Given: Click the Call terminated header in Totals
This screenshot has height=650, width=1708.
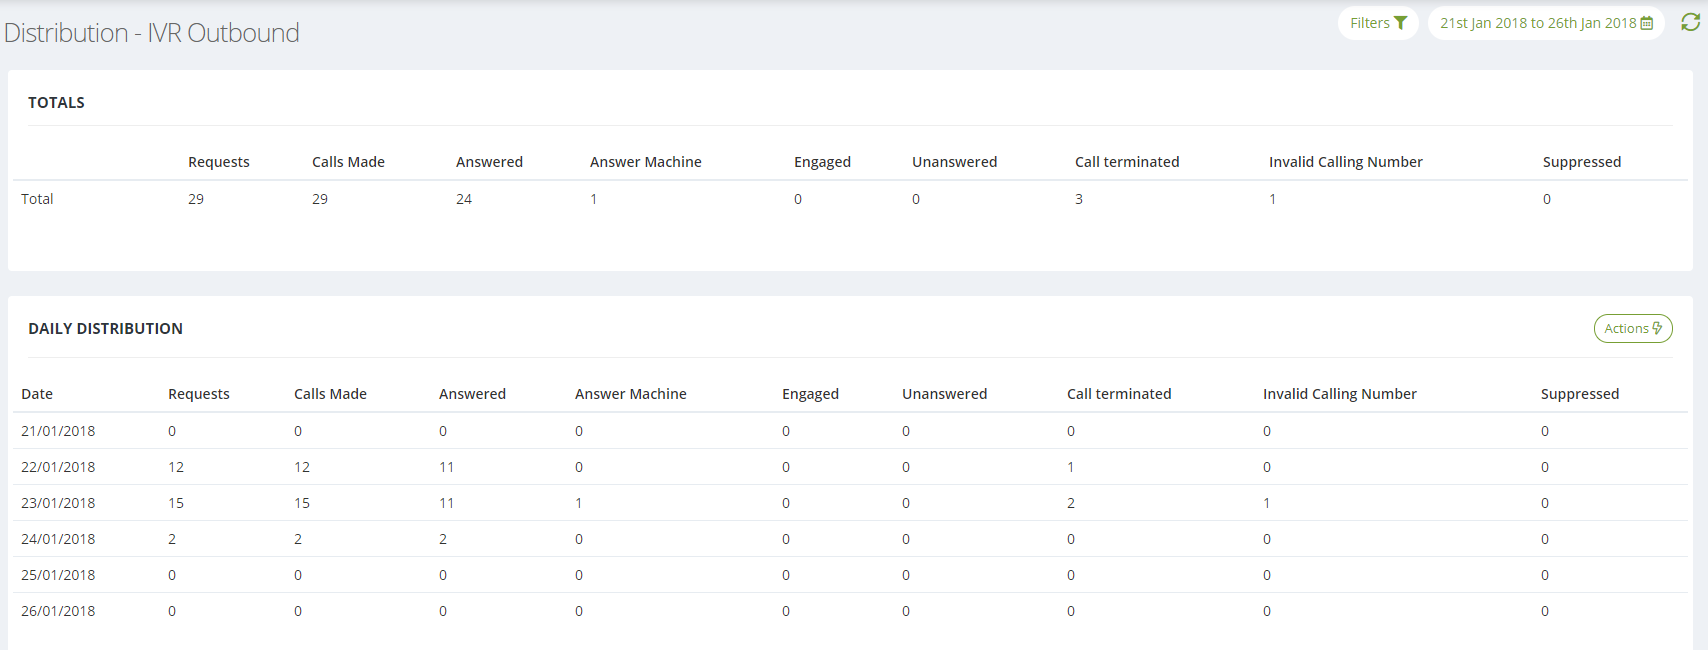Looking at the screenshot, I should [1127, 162].
